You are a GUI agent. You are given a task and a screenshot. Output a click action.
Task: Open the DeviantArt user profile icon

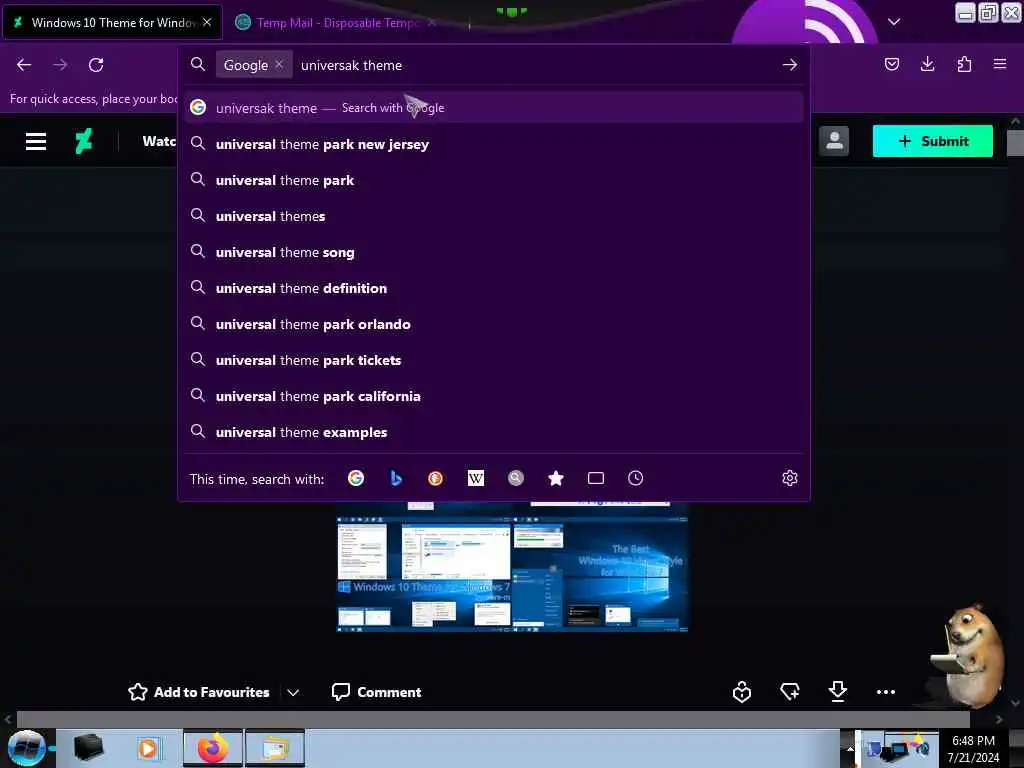834,140
